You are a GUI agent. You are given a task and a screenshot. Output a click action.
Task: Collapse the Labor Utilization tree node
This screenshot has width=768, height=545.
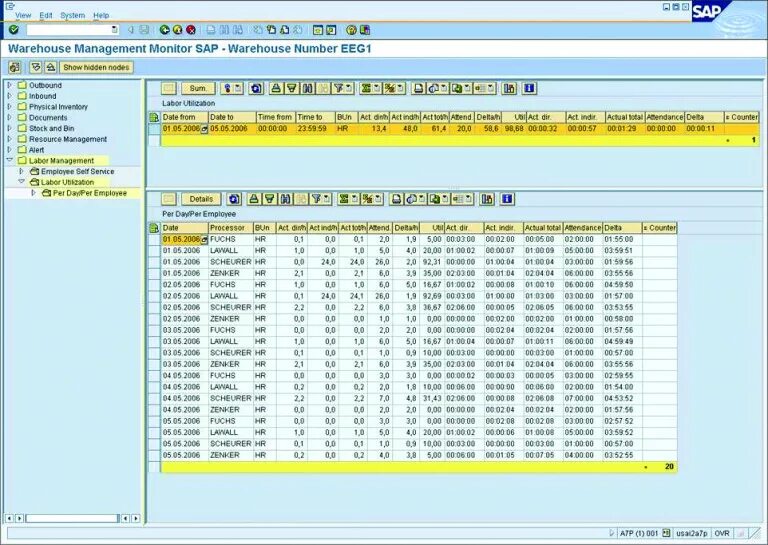point(21,182)
